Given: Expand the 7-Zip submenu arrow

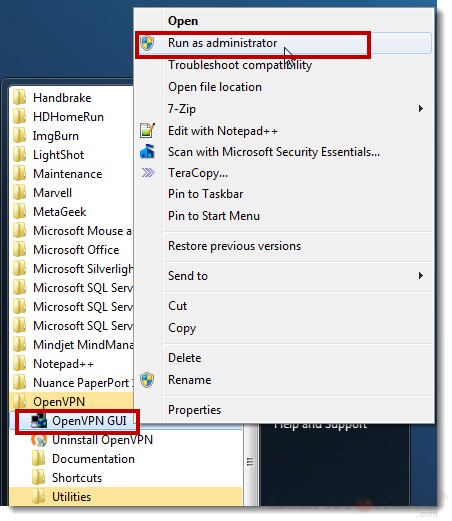Looking at the screenshot, I should tap(421, 109).
